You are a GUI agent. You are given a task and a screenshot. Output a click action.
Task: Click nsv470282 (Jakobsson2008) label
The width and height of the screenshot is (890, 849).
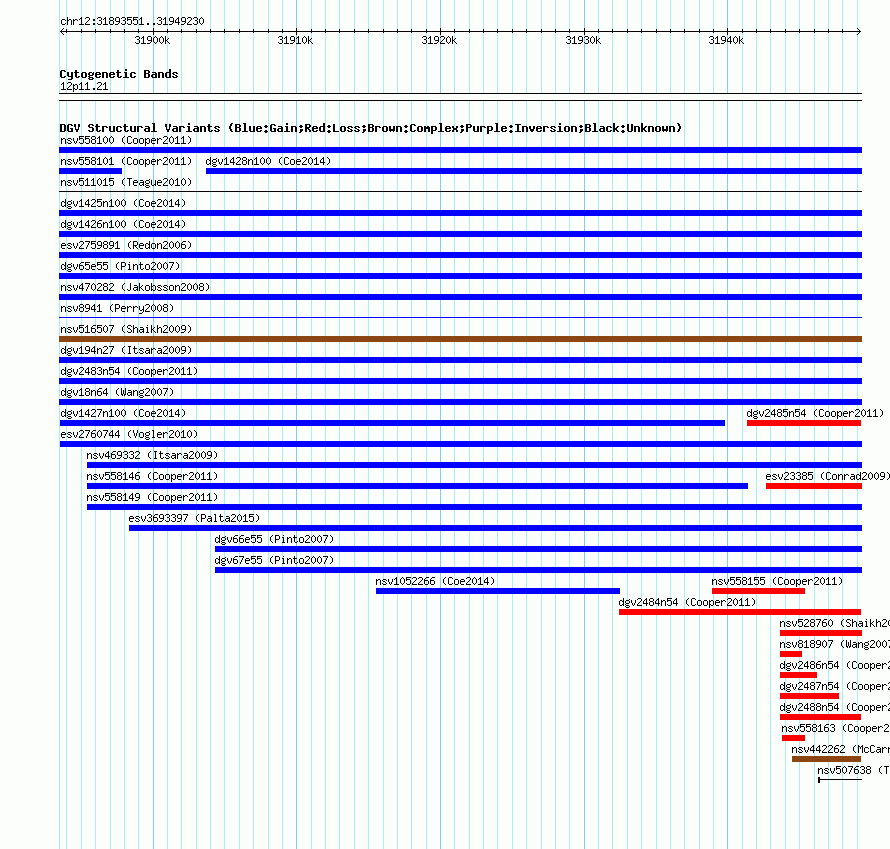click(135, 287)
